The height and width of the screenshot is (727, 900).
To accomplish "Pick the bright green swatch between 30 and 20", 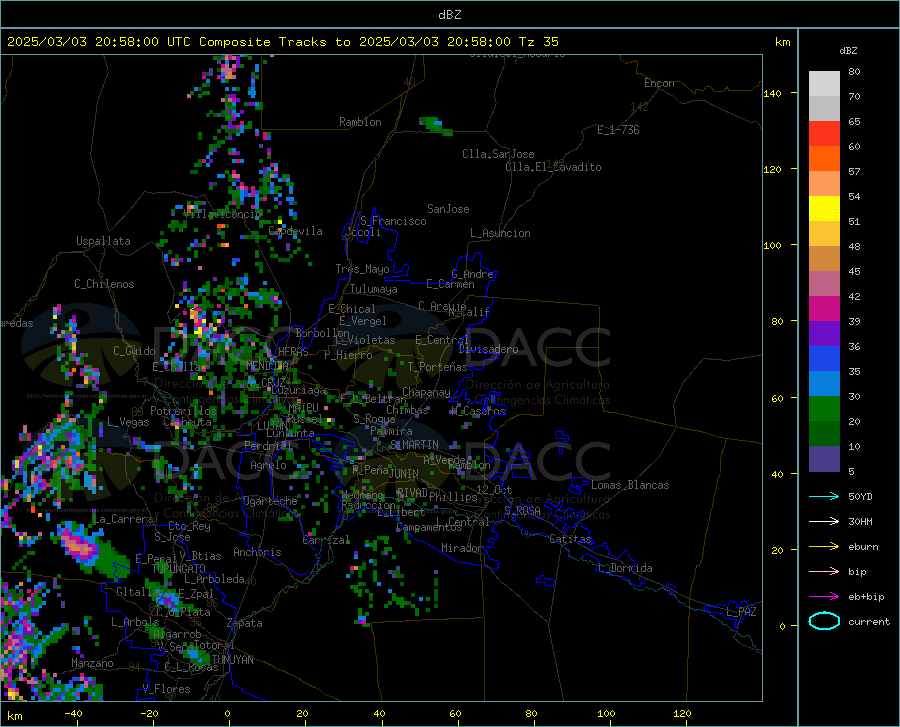I will (x=824, y=409).
